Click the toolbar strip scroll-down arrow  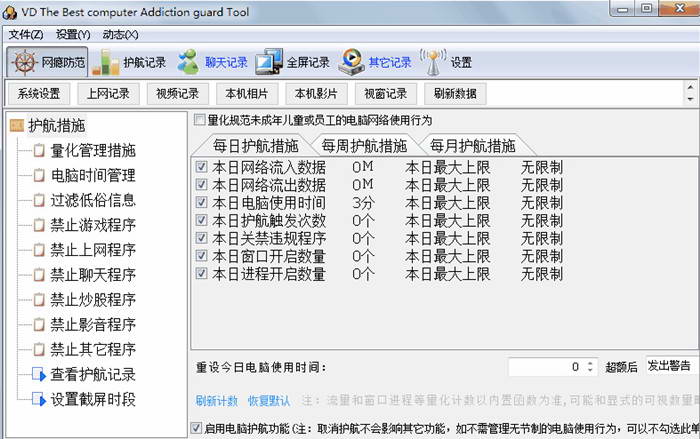tap(690, 99)
